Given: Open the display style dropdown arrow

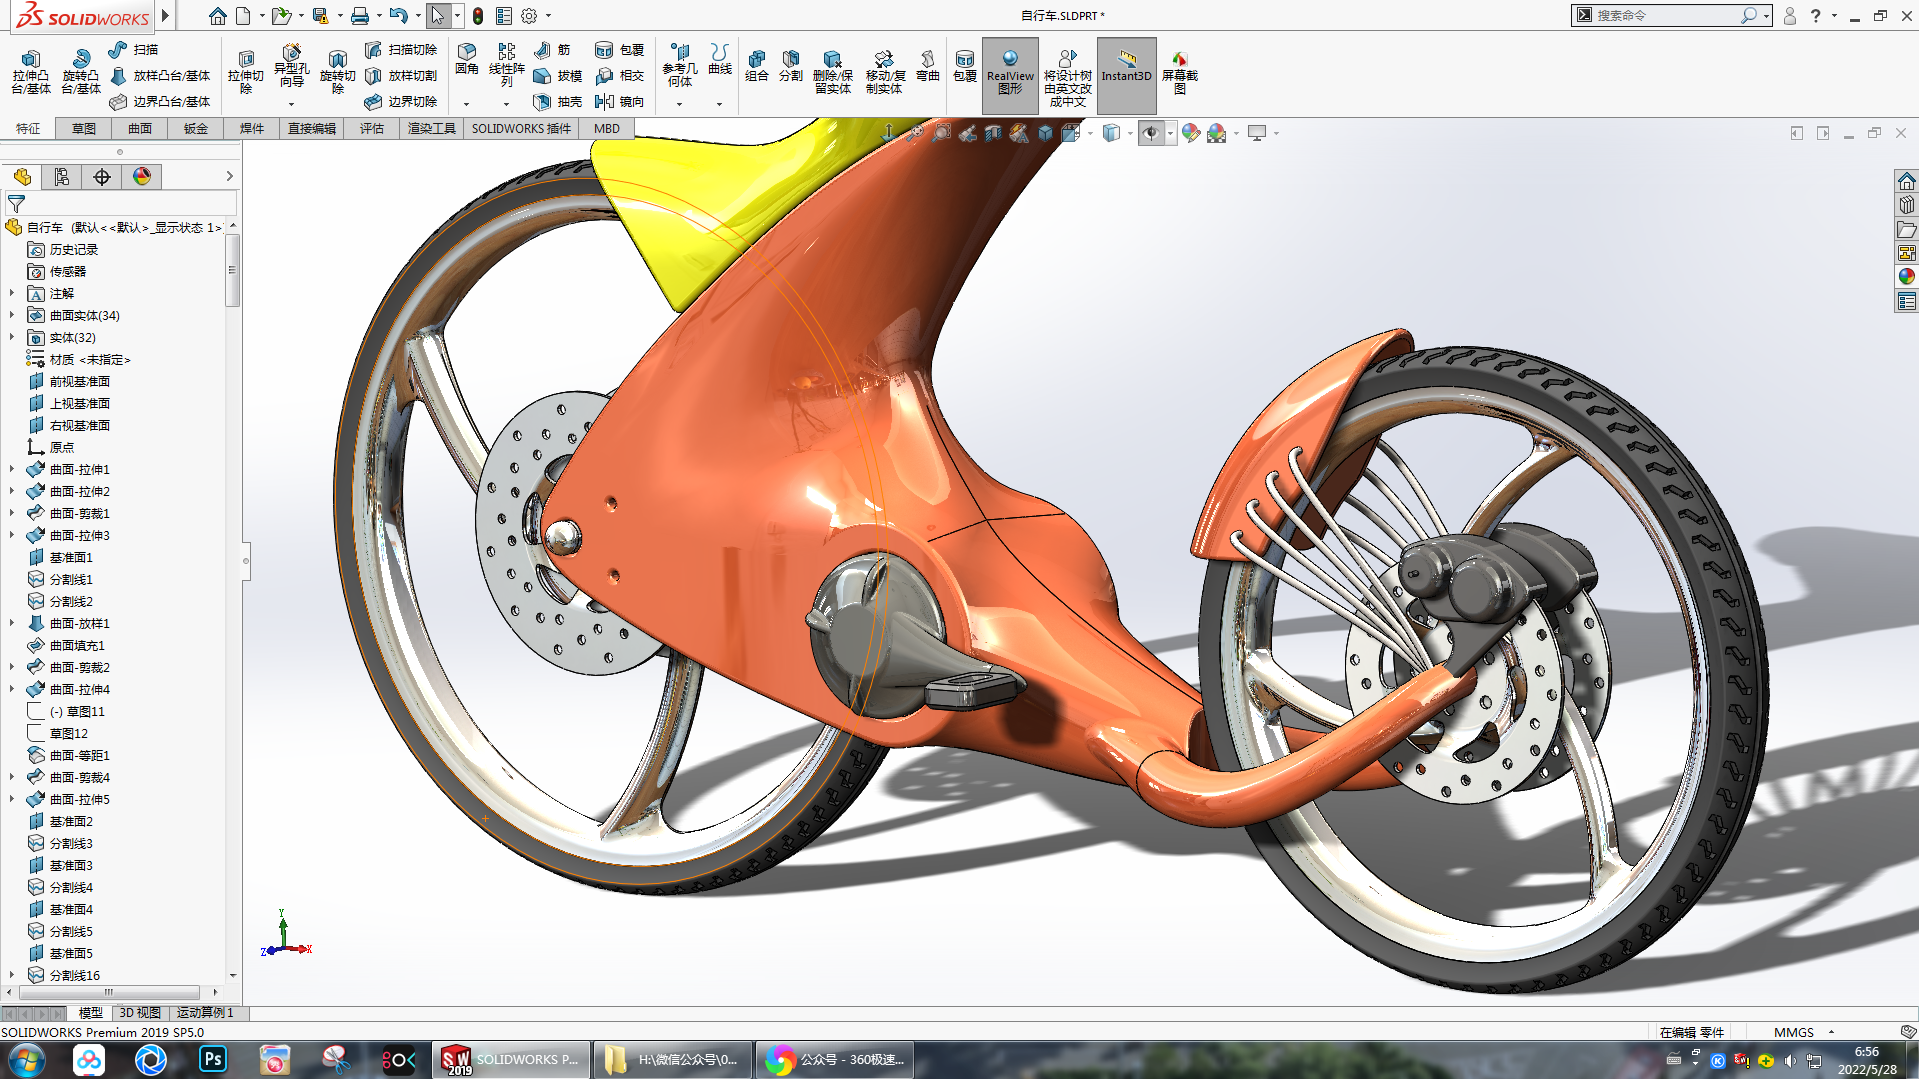Looking at the screenshot, I should (x=1130, y=133).
